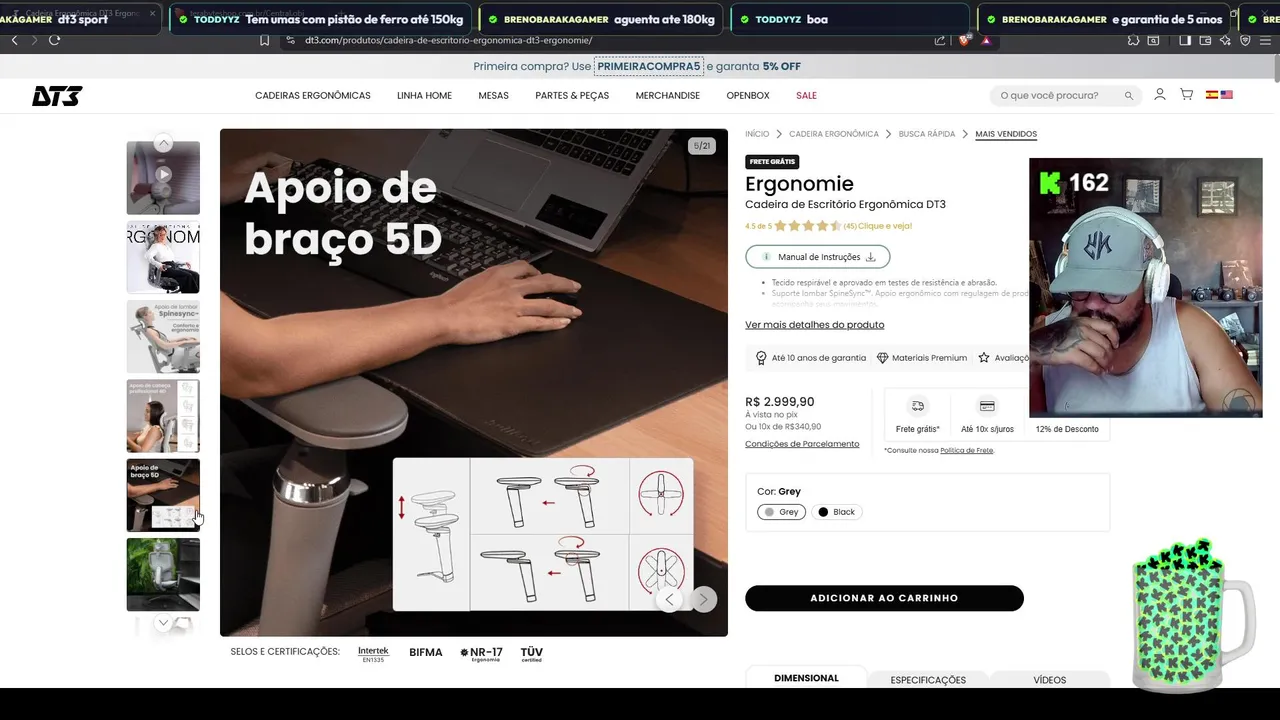Go to next image in gallery
Image resolution: width=1280 pixels, height=720 pixels.
(704, 599)
